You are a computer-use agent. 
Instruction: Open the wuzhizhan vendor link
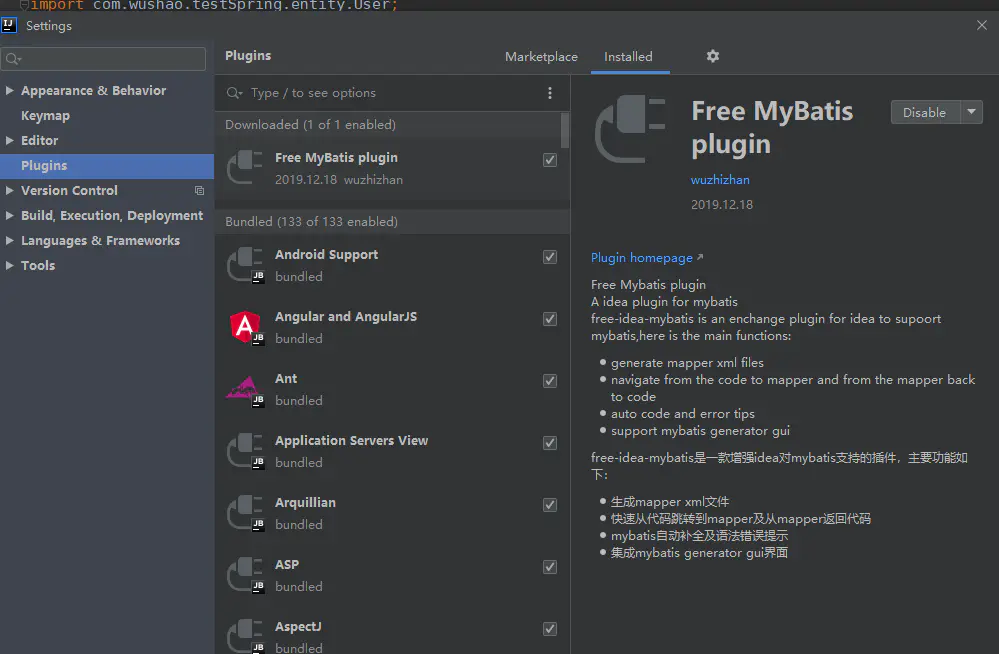[720, 180]
